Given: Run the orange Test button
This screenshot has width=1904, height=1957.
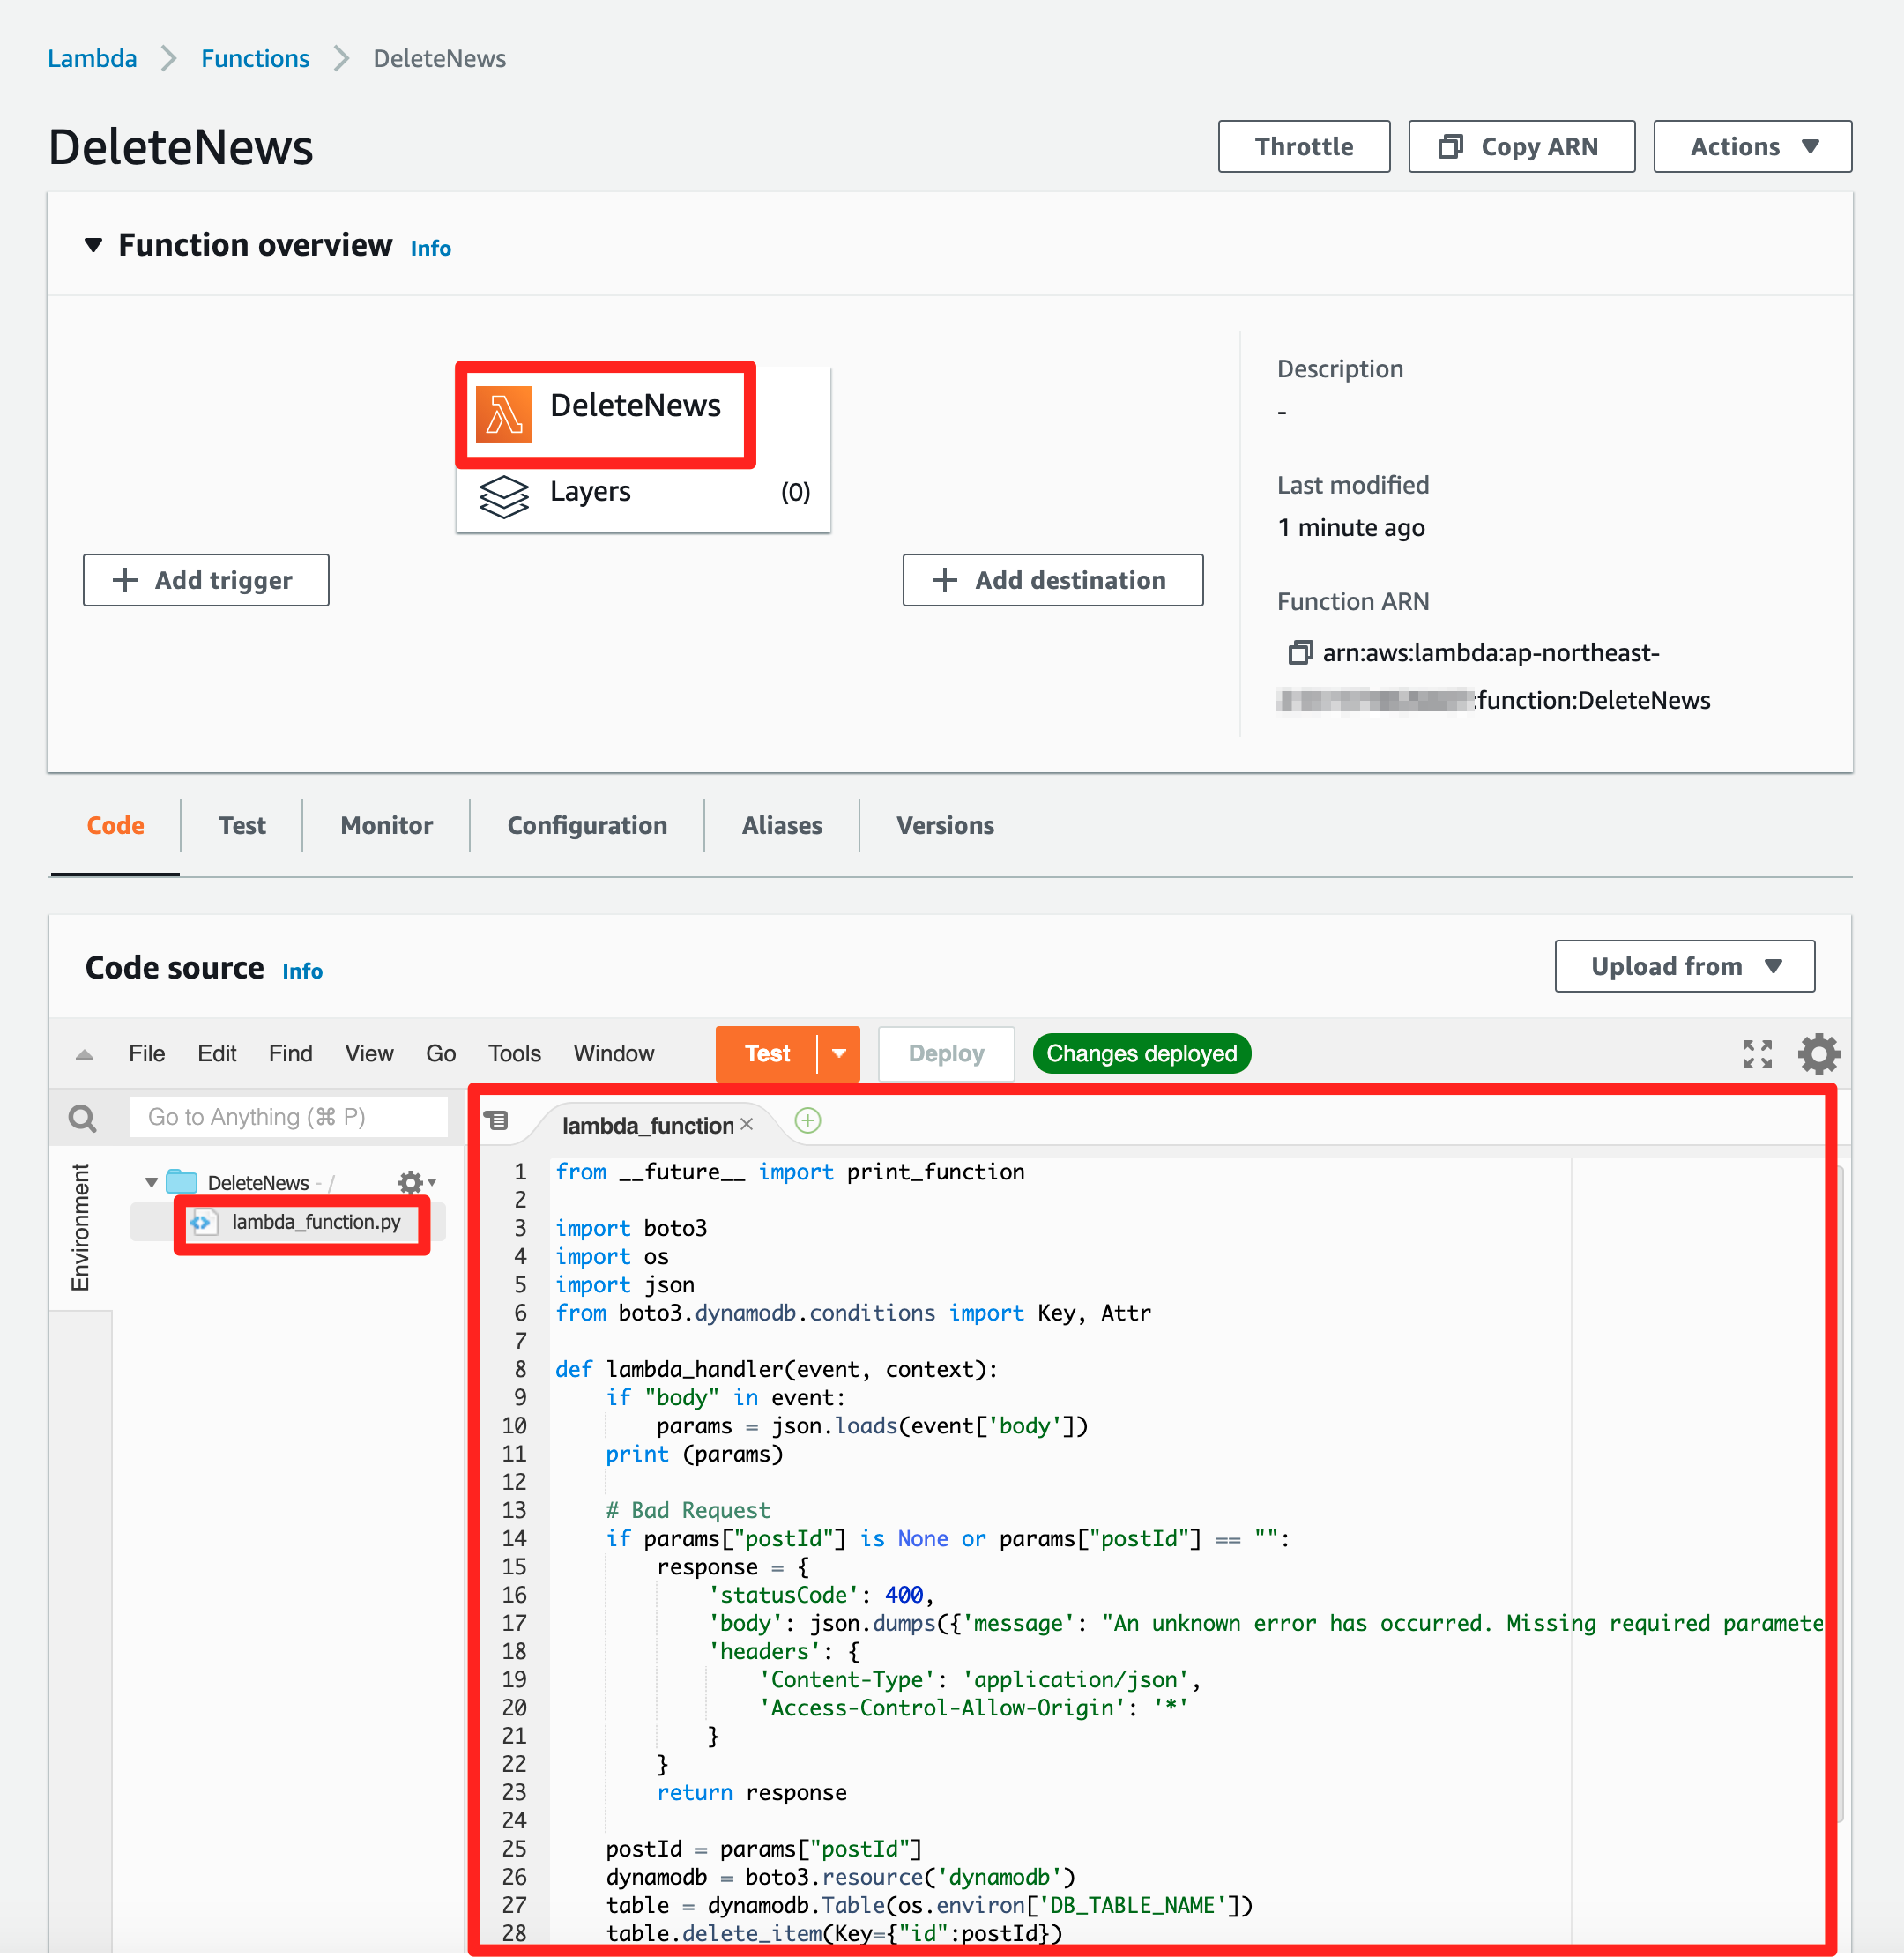Looking at the screenshot, I should [766, 1053].
